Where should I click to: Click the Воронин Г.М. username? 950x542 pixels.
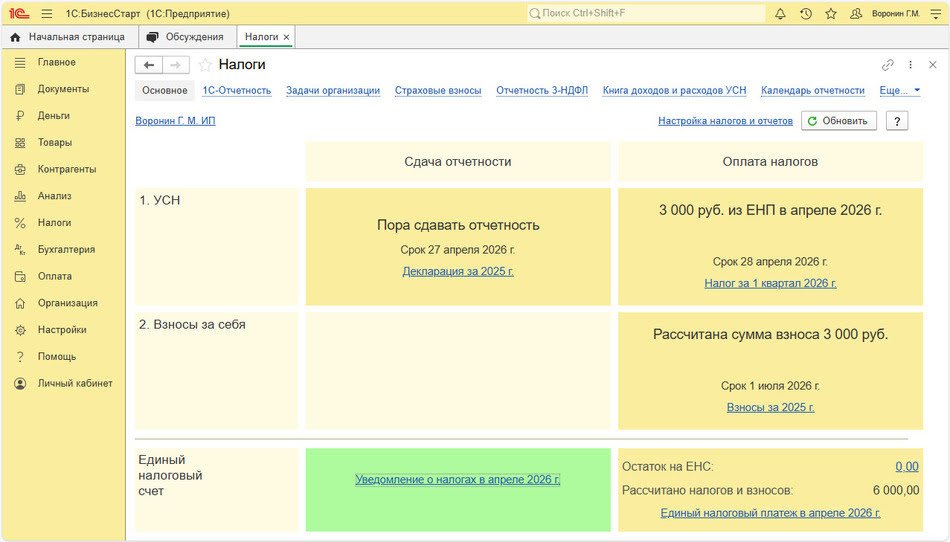(896, 13)
